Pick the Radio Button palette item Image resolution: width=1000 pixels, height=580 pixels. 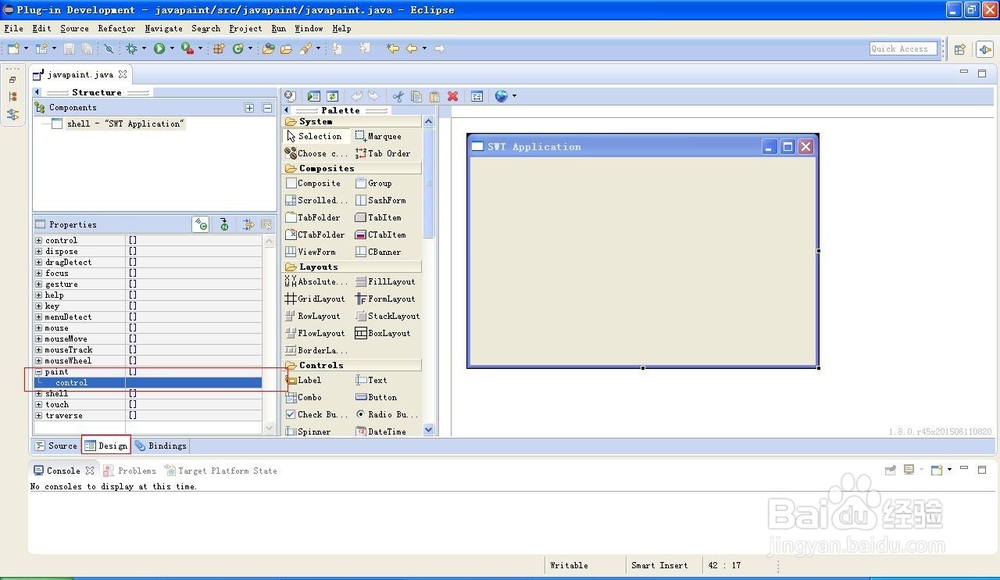(386, 414)
